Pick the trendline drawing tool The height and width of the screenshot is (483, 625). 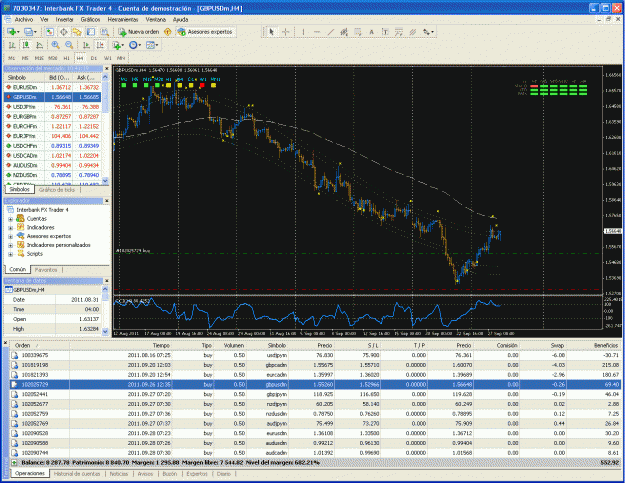[330, 32]
